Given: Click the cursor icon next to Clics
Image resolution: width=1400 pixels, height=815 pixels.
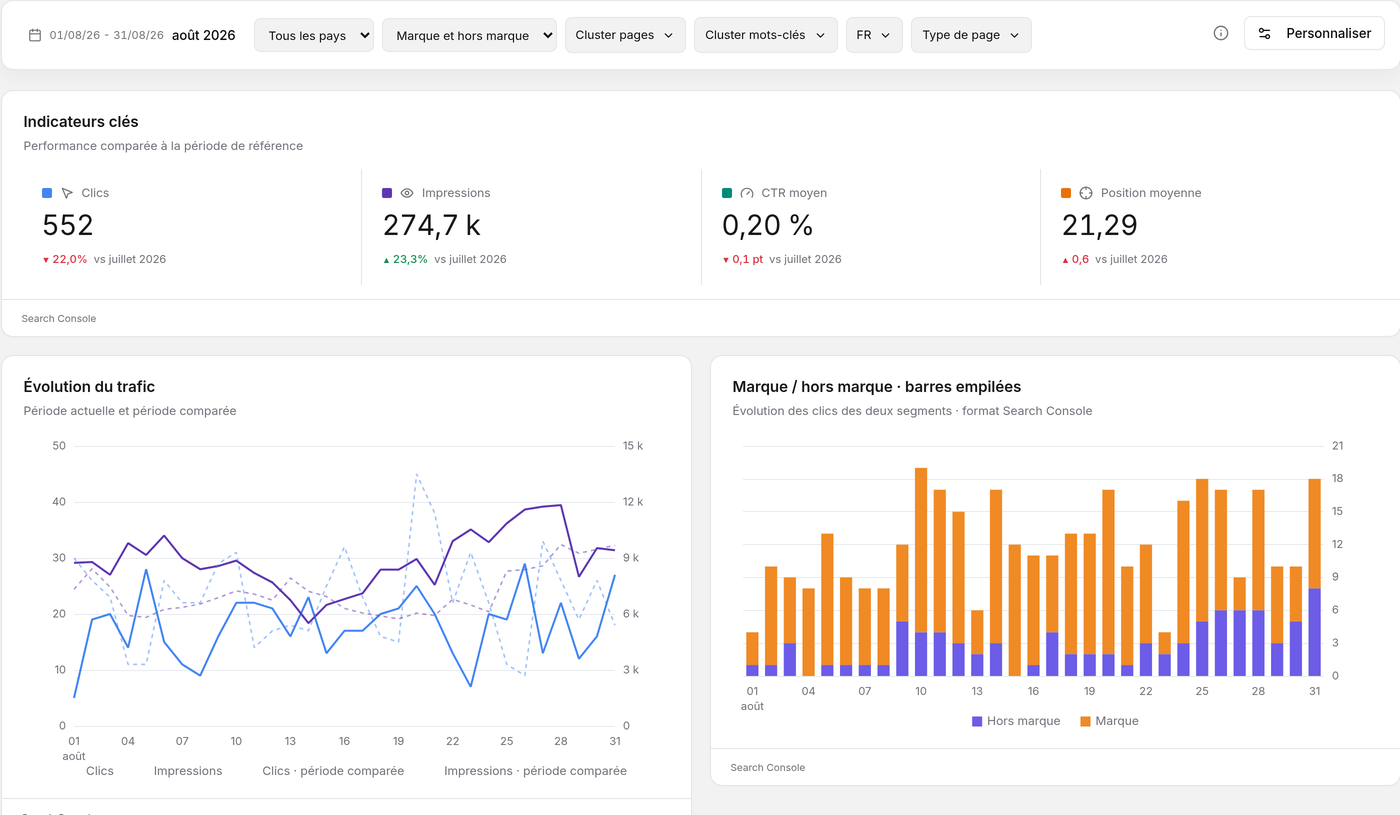Looking at the screenshot, I should [67, 193].
